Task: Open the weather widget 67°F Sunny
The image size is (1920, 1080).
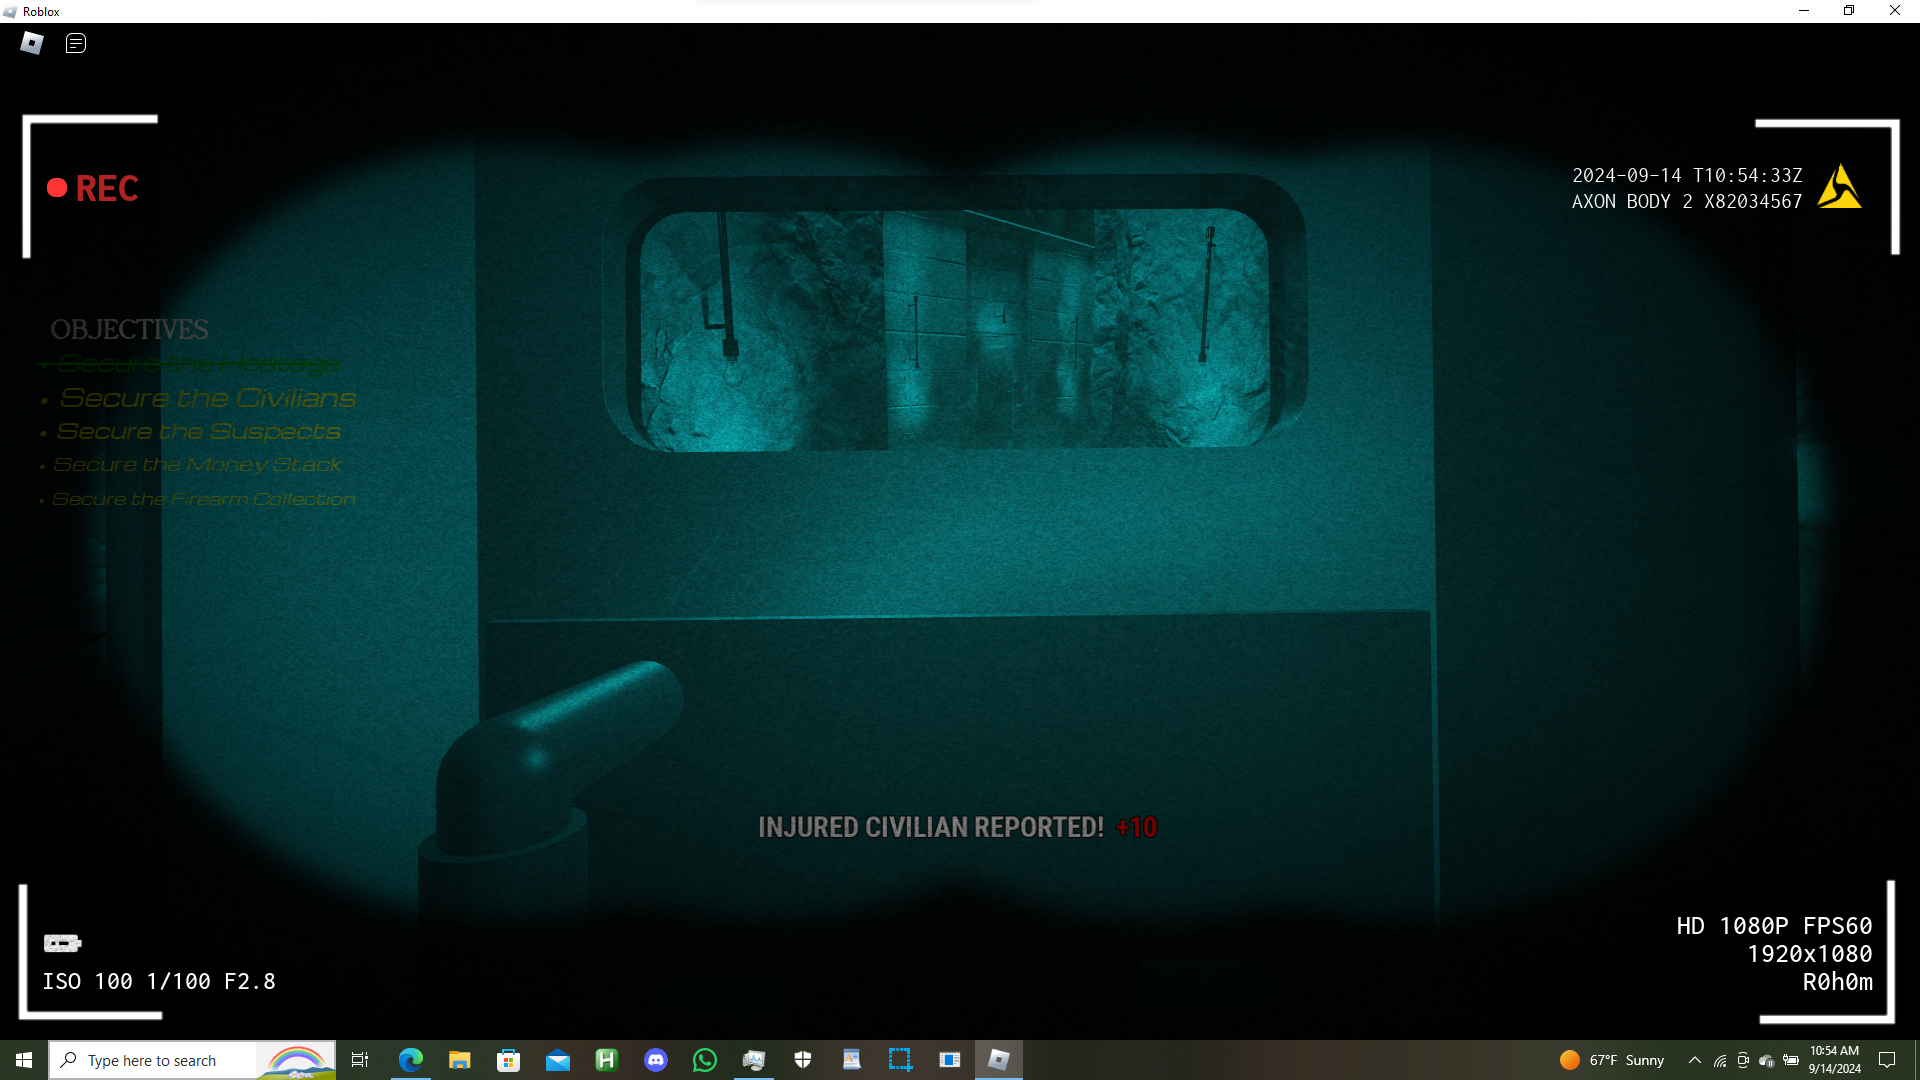Action: point(1612,1060)
